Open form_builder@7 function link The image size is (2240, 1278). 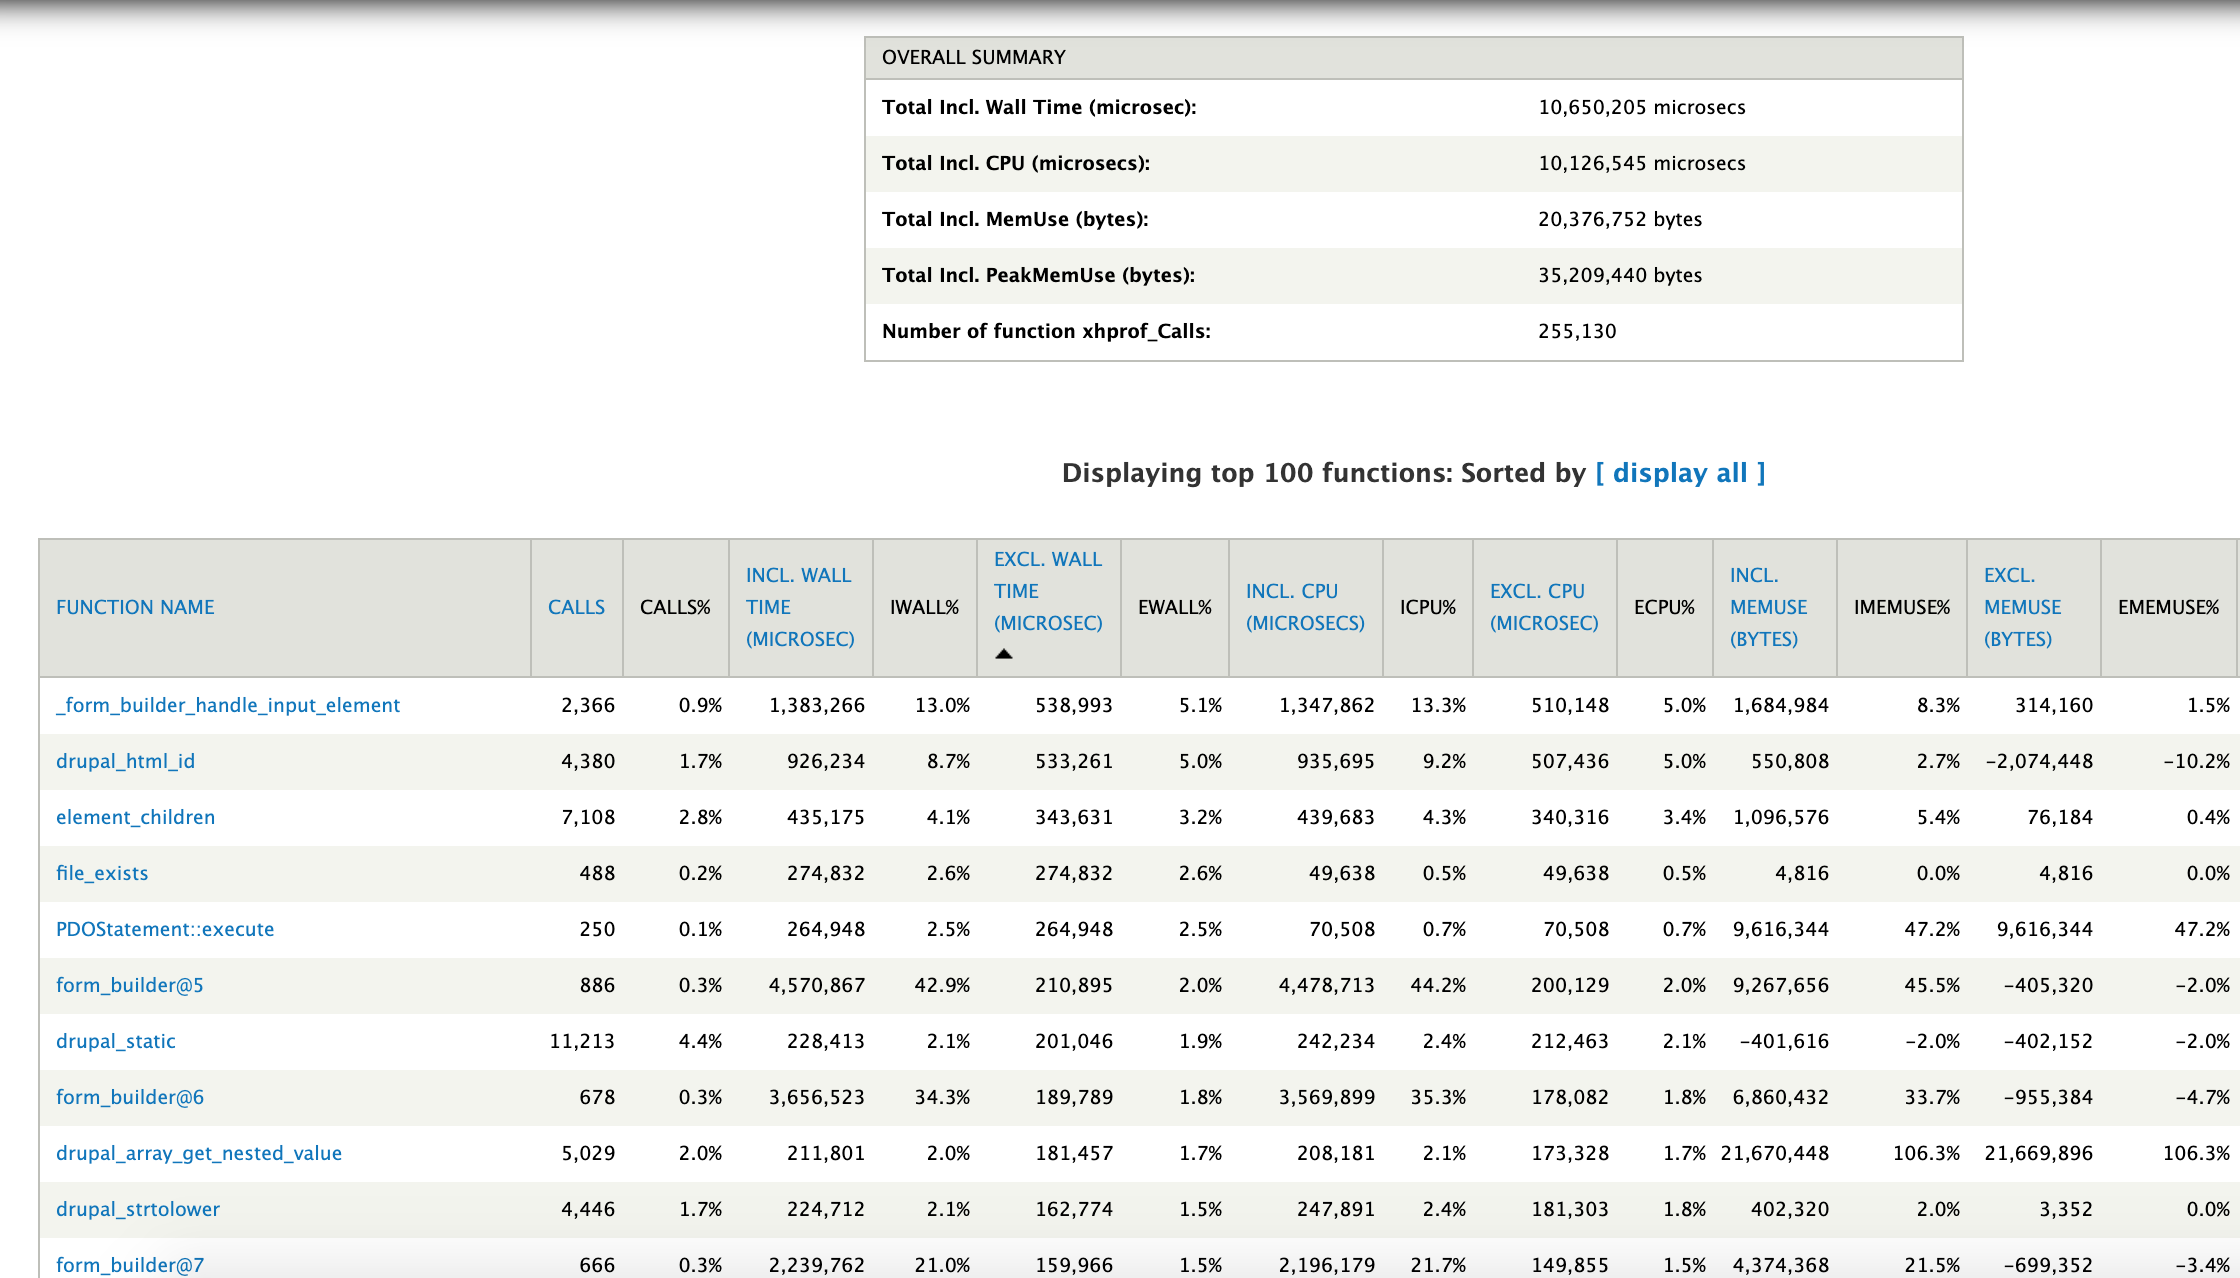130,1265
